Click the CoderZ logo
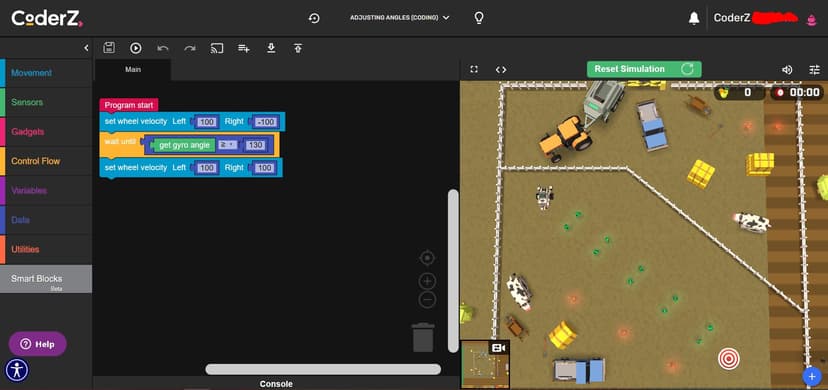 pyautogui.click(x=47, y=18)
